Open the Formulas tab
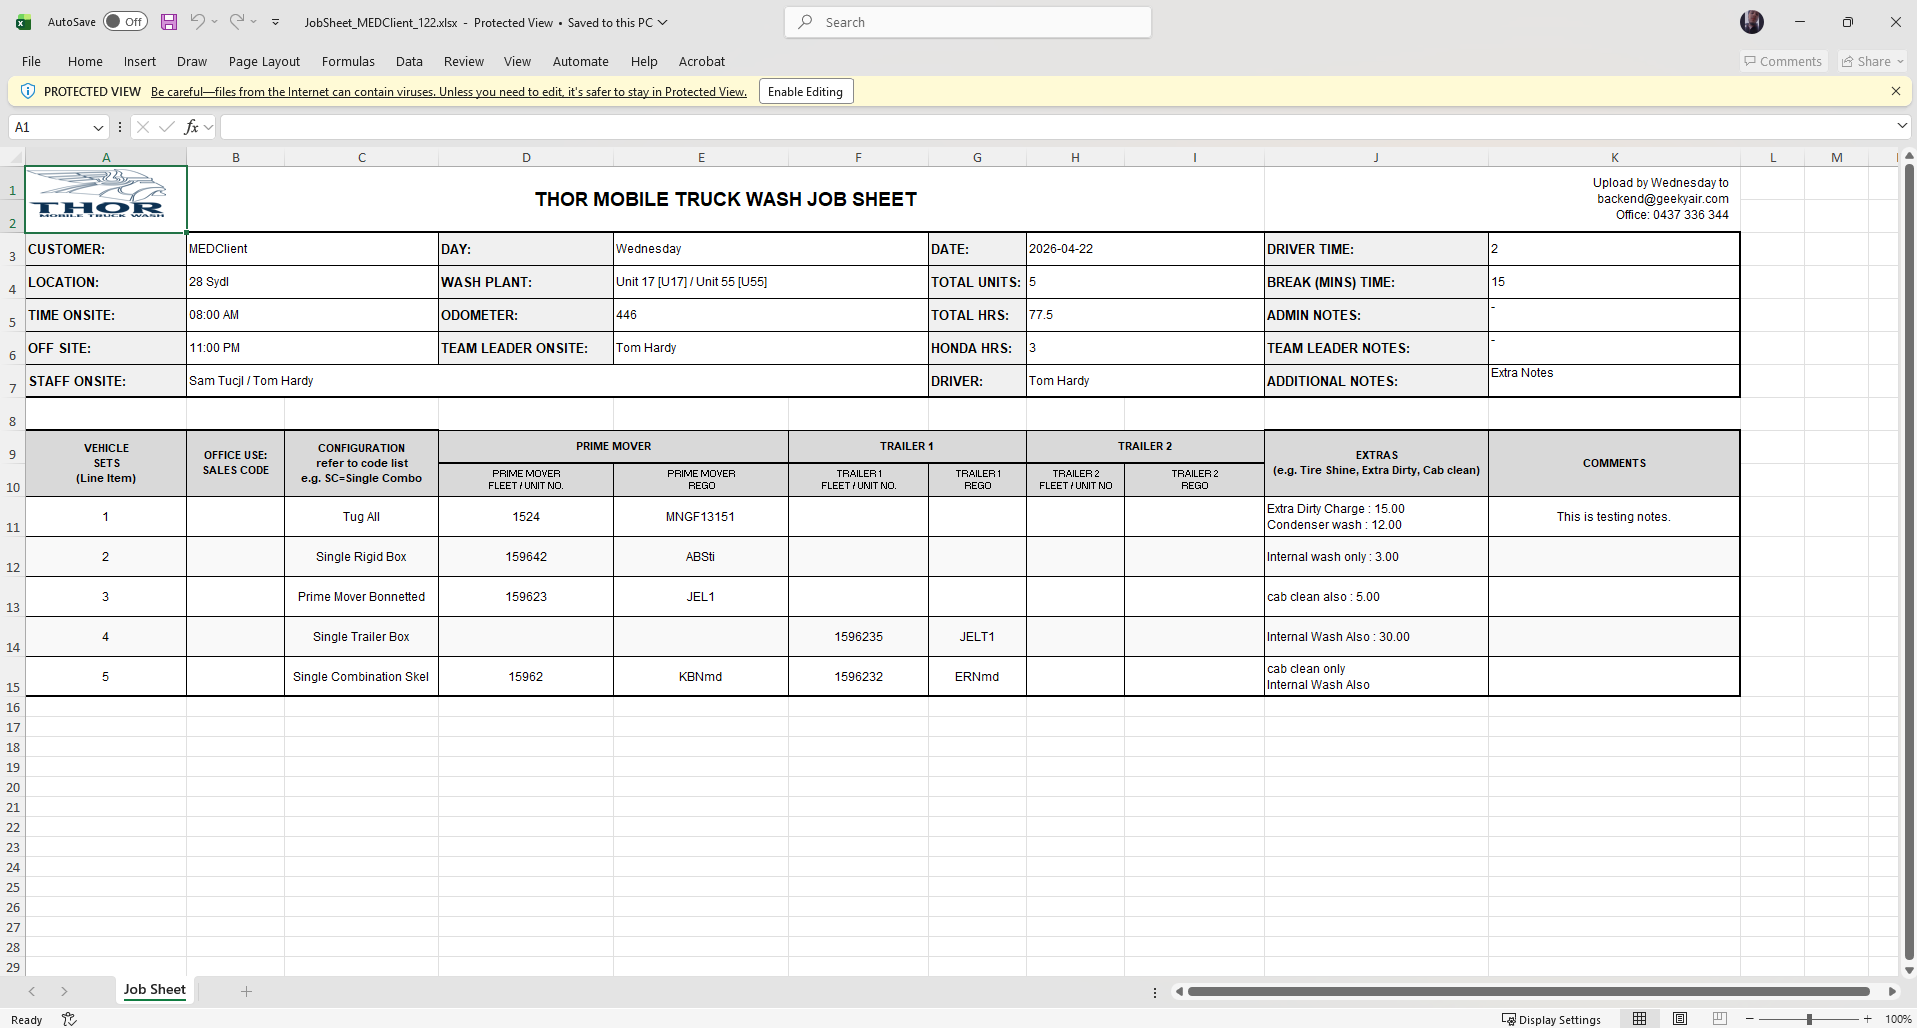The width and height of the screenshot is (1917, 1028). click(x=348, y=61)
